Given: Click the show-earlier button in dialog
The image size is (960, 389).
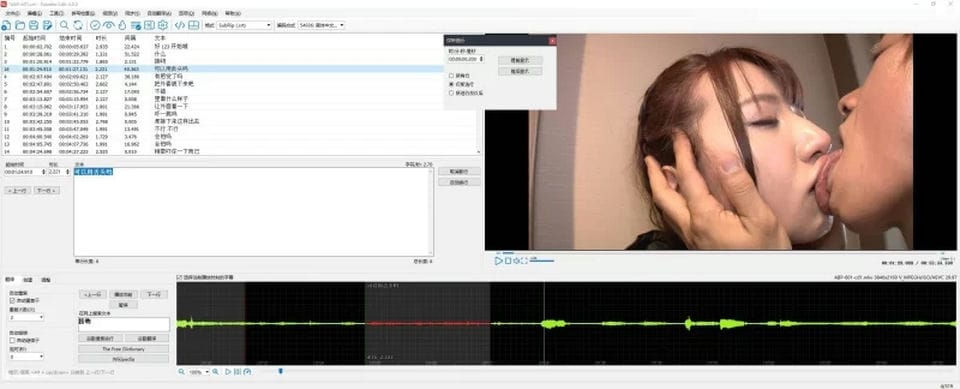Looking at the screenshot, I should pyautogui.click(x=520, y=61).
